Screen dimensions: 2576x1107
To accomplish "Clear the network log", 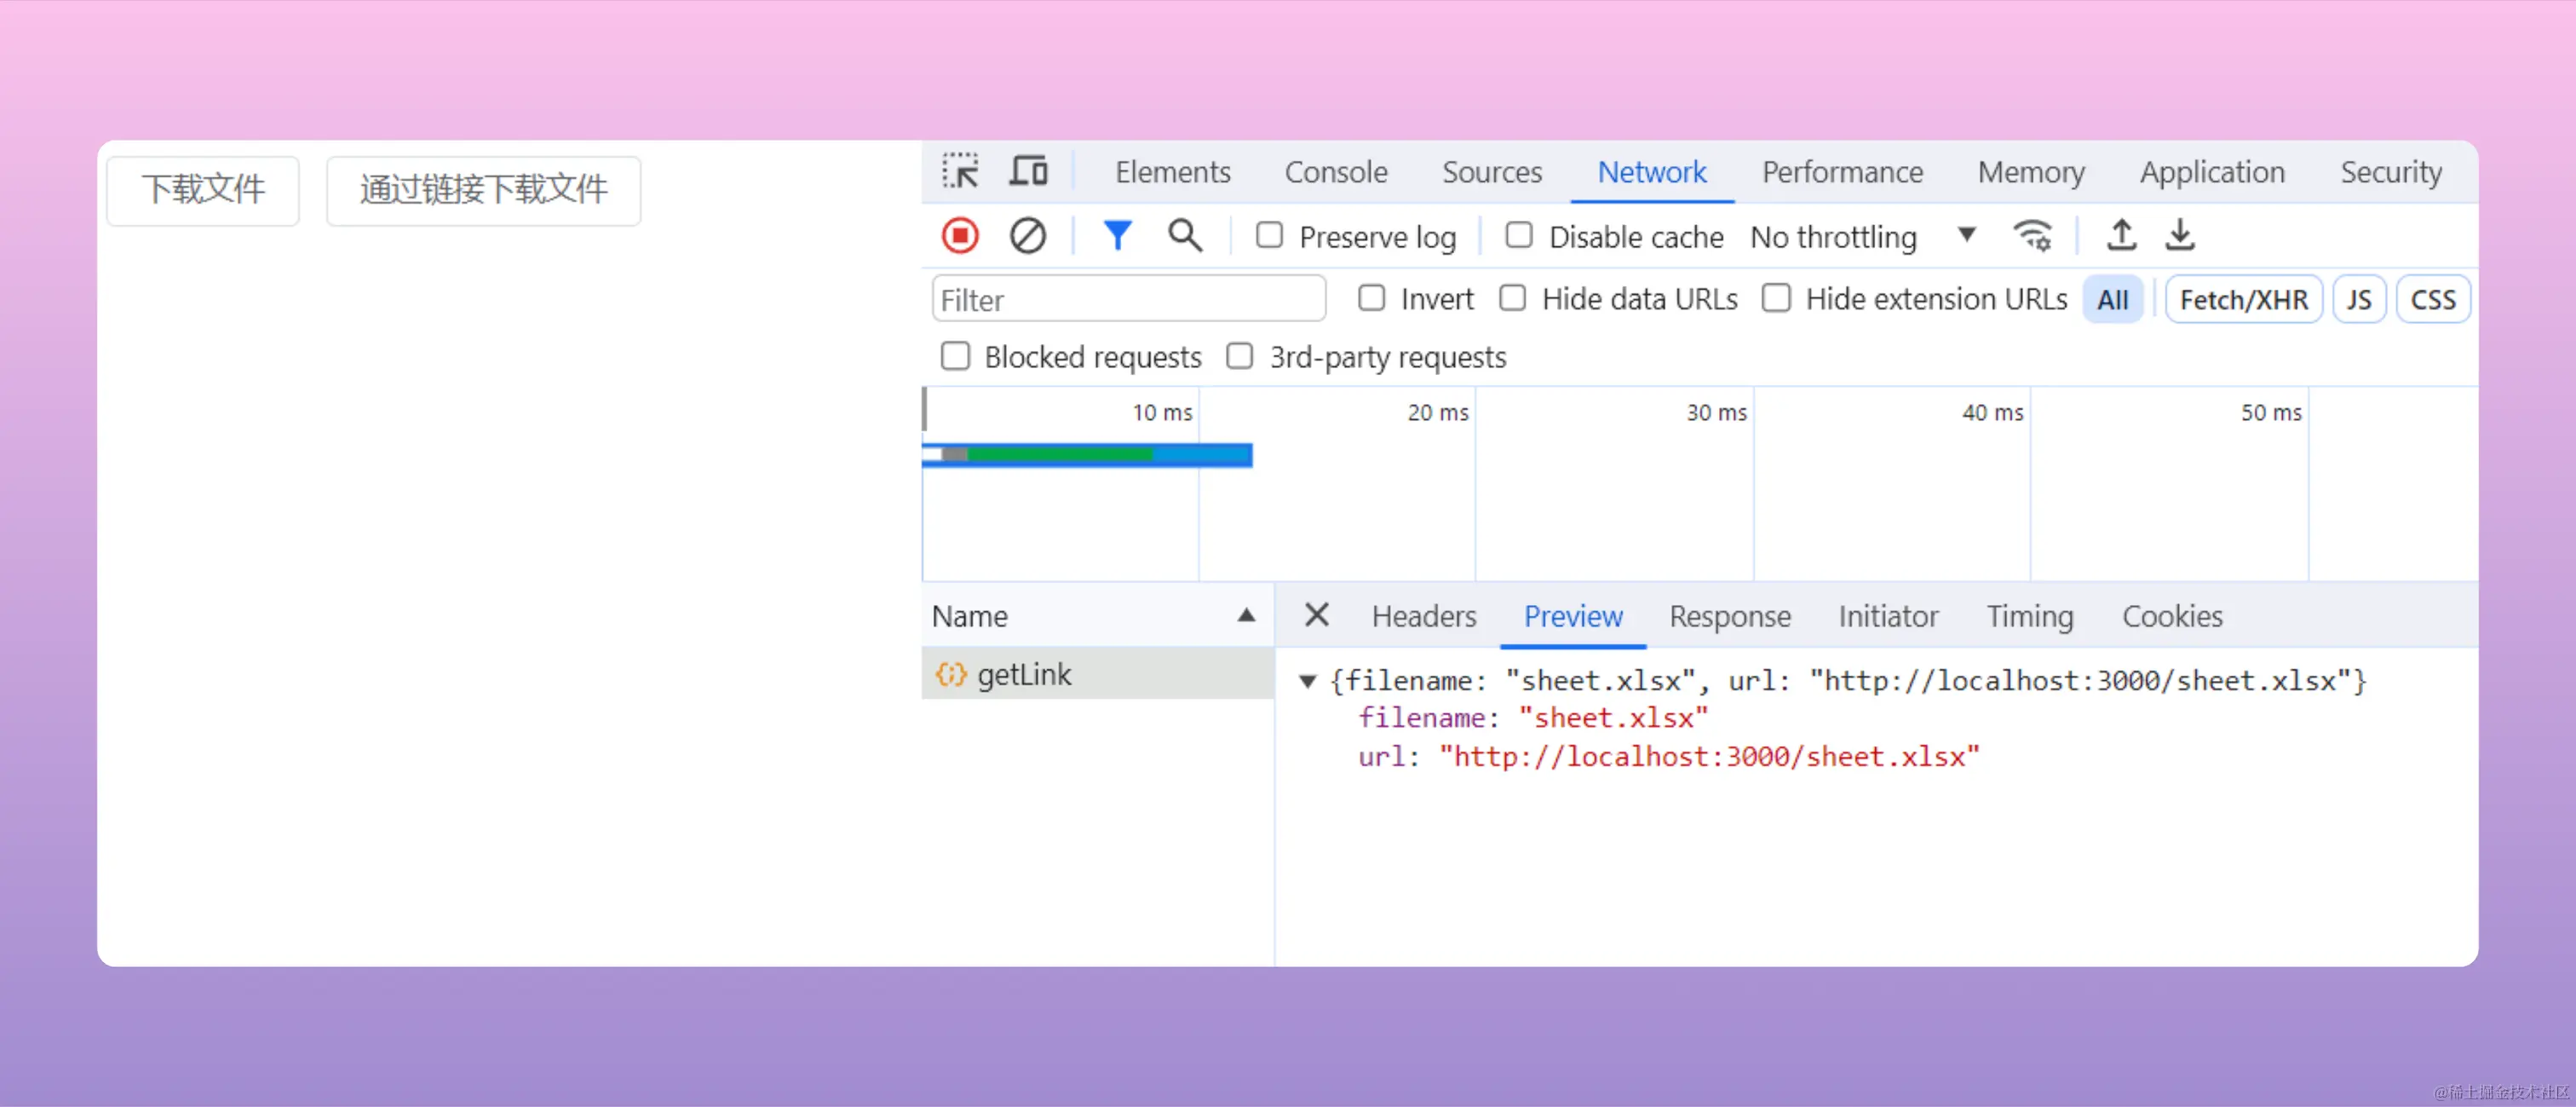I will (1027, 236).
